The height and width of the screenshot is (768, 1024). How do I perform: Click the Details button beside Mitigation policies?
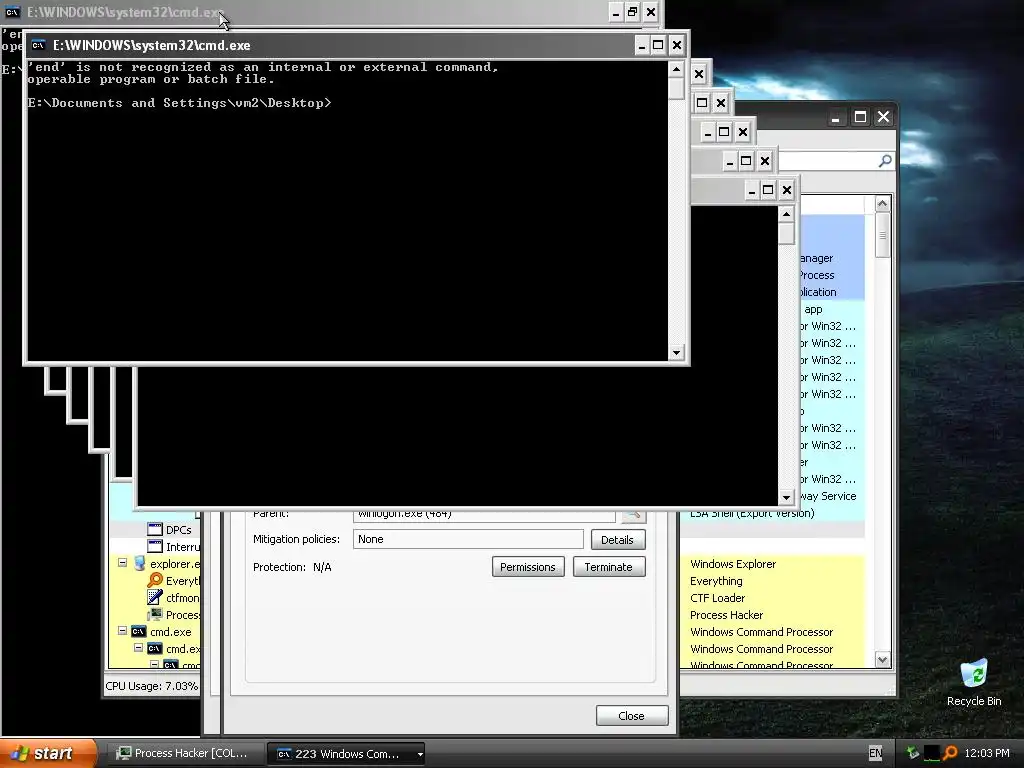pyautogui.click(x=617, y=539)
